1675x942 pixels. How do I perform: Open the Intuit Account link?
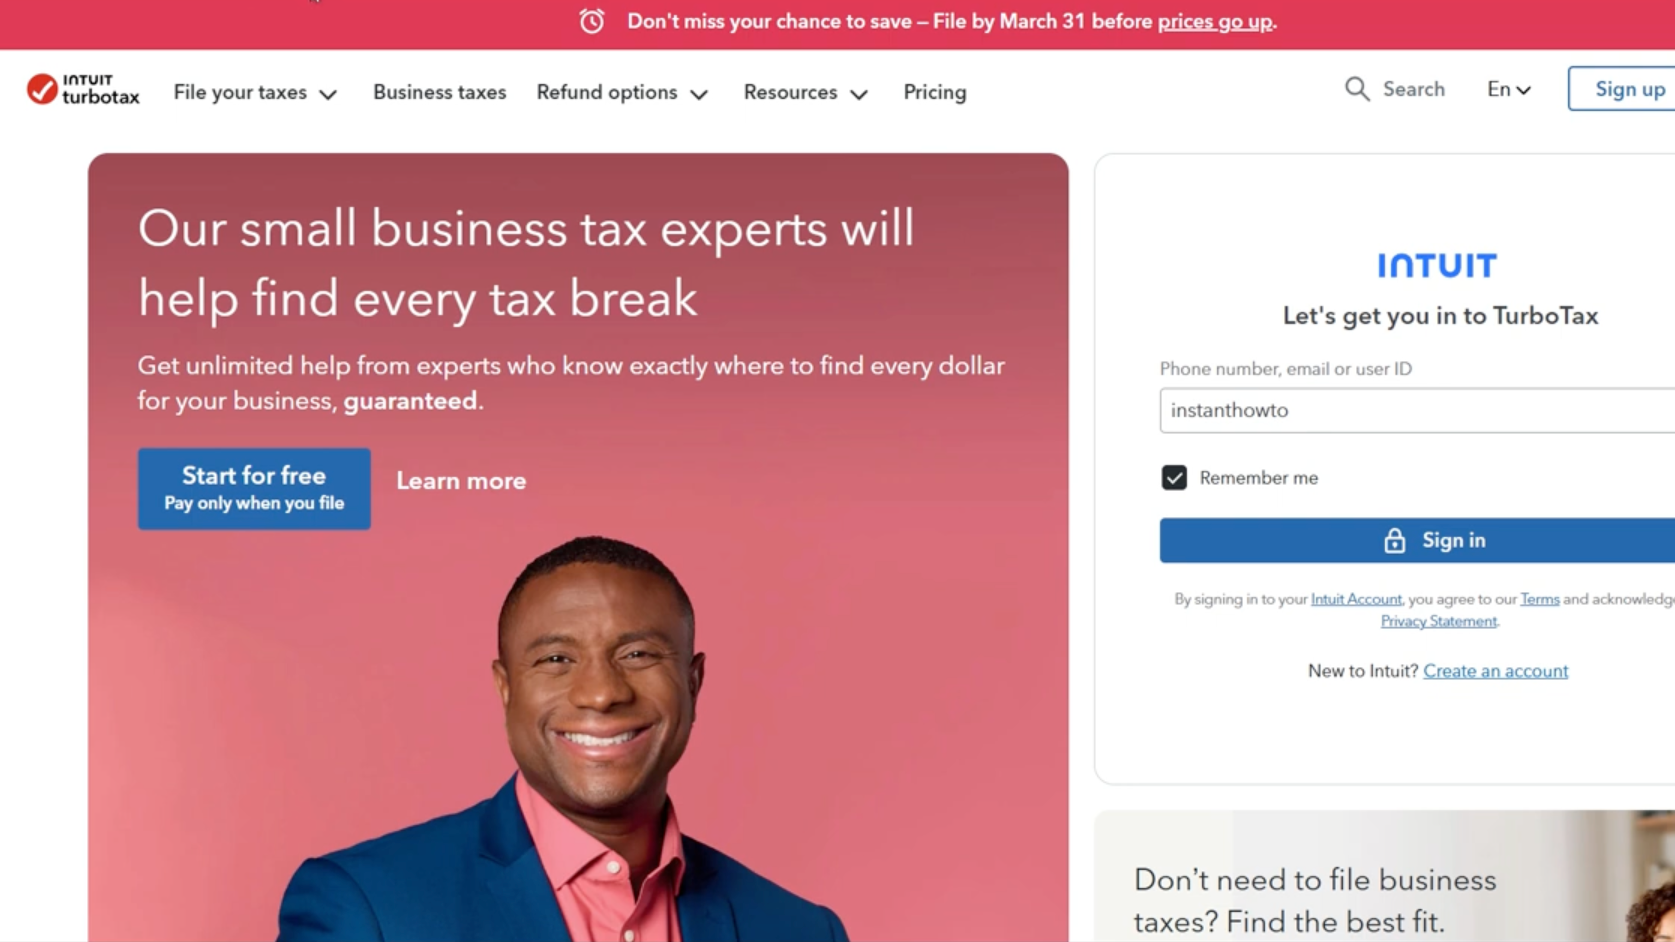pos(1356,599)
